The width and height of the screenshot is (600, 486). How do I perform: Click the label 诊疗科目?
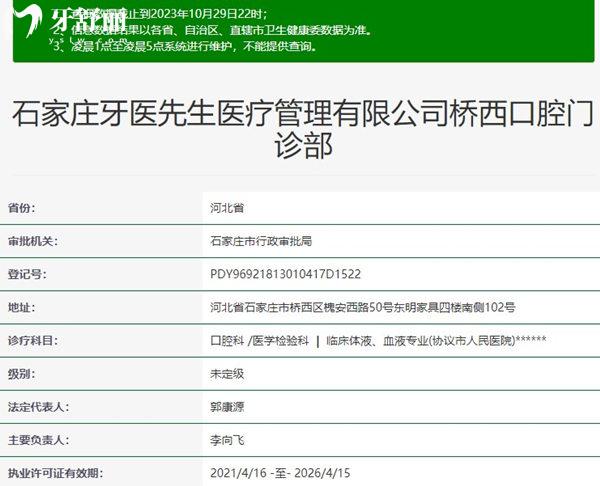point(33,340)
